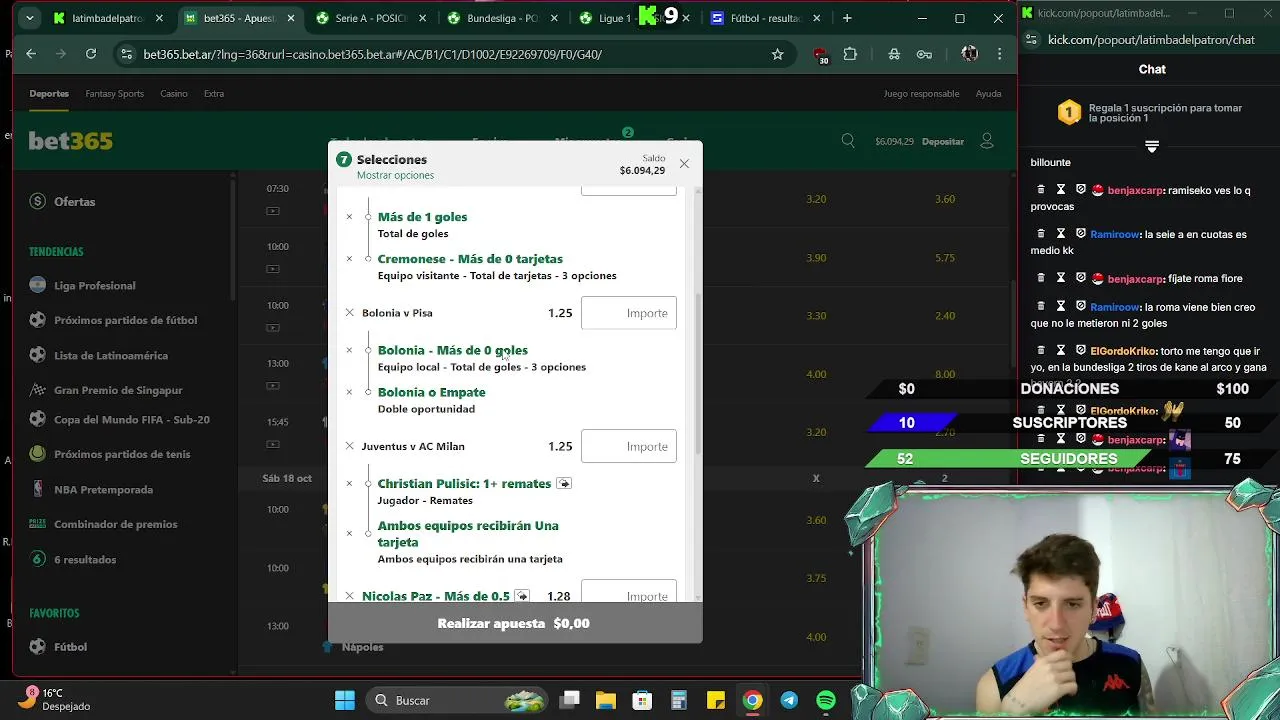Open NBA Pretemporada in sidebar
Screen dimensions: 1280x720
coord(103,490)
